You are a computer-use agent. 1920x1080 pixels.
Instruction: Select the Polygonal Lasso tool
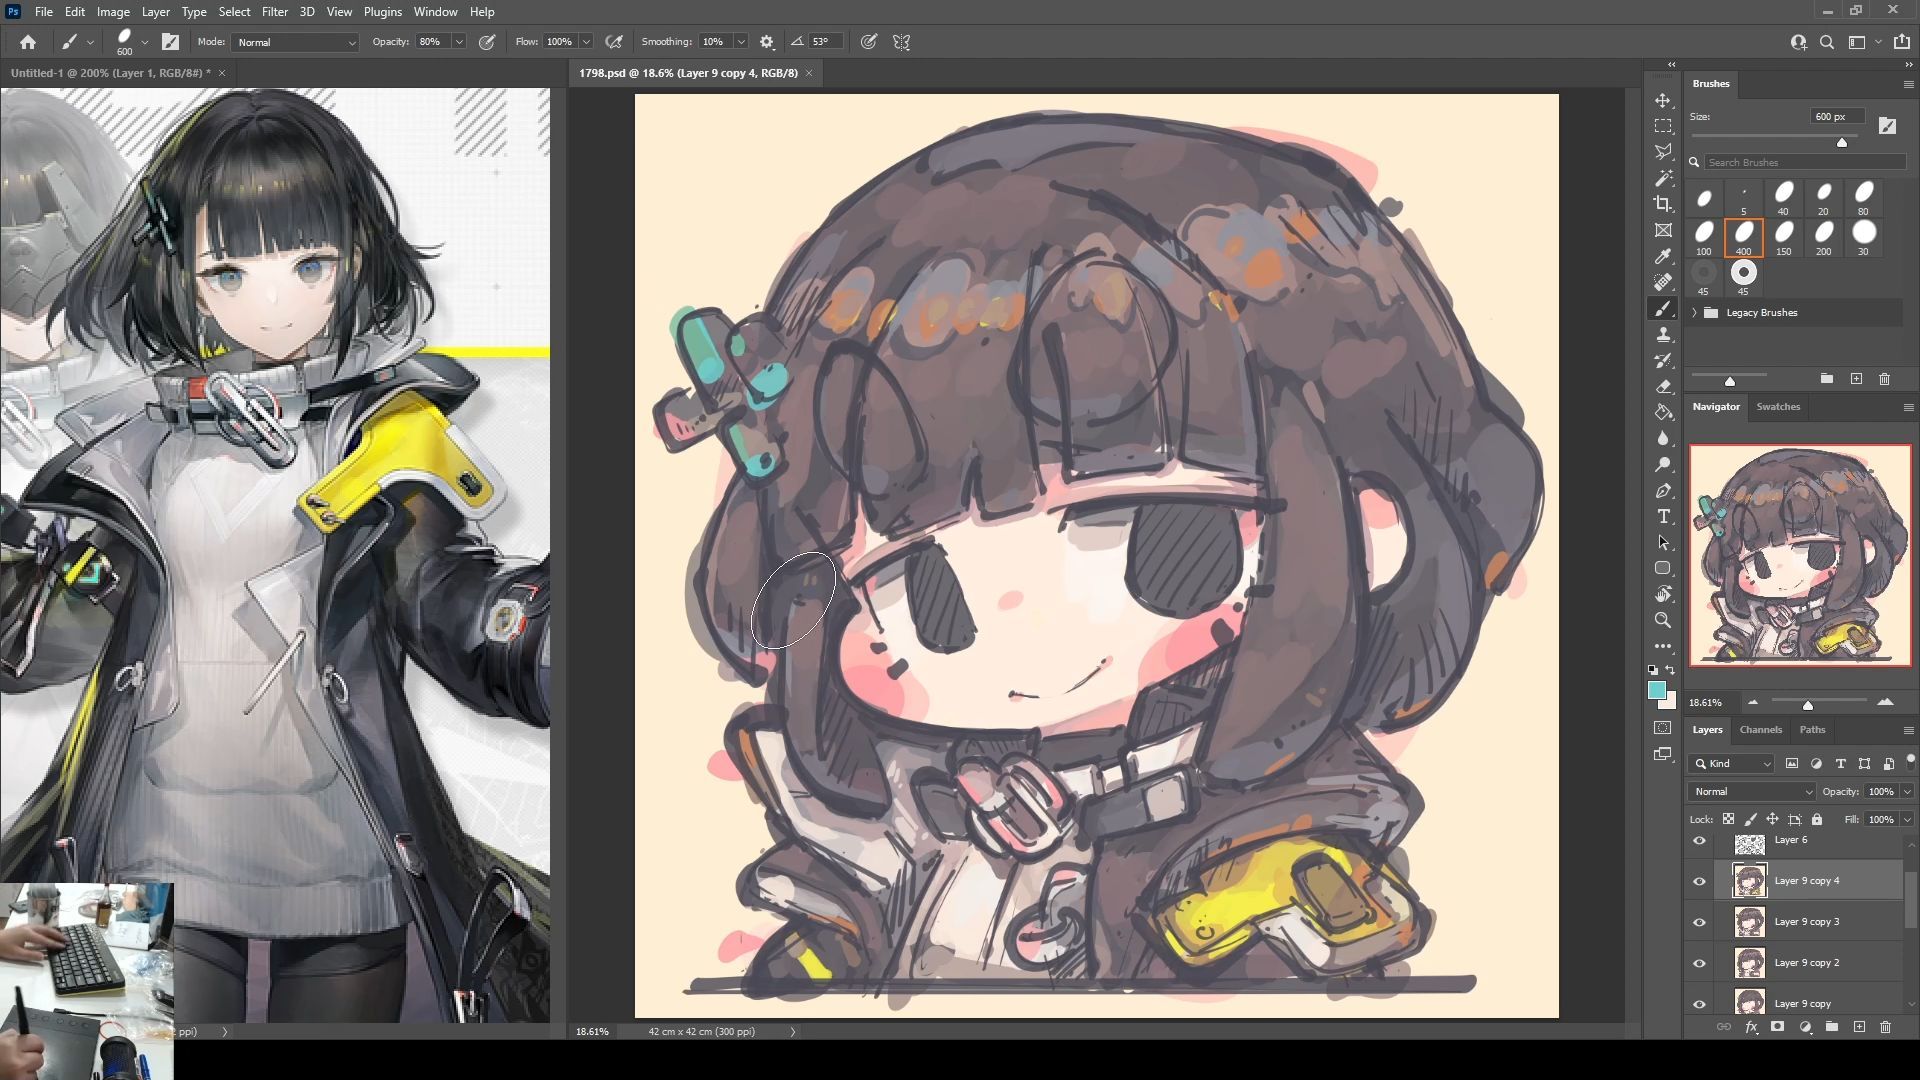[1663, 152]
